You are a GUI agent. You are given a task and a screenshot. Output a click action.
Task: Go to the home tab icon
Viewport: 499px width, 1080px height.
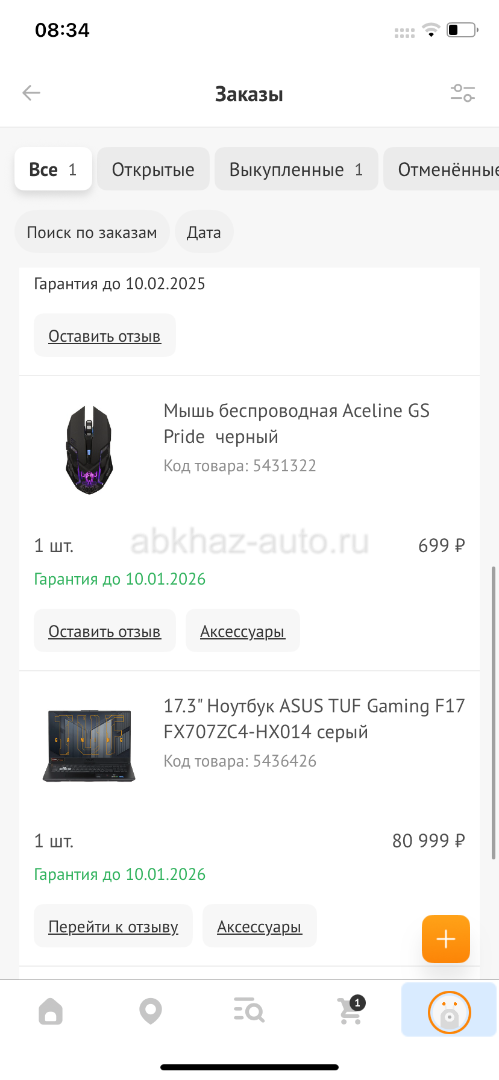click(x=50, y=1012)
